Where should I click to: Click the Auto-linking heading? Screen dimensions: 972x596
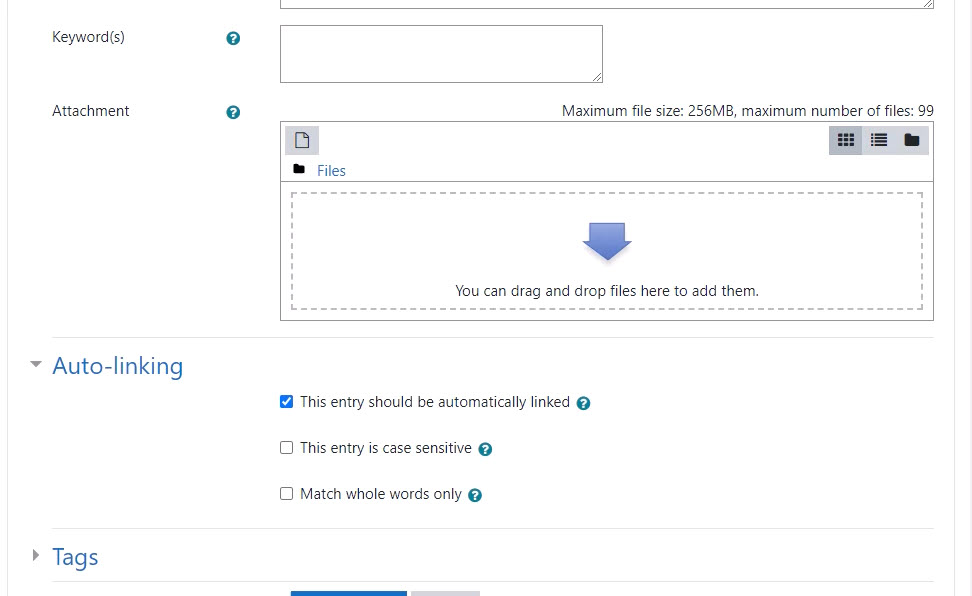(x=118, y=366)
